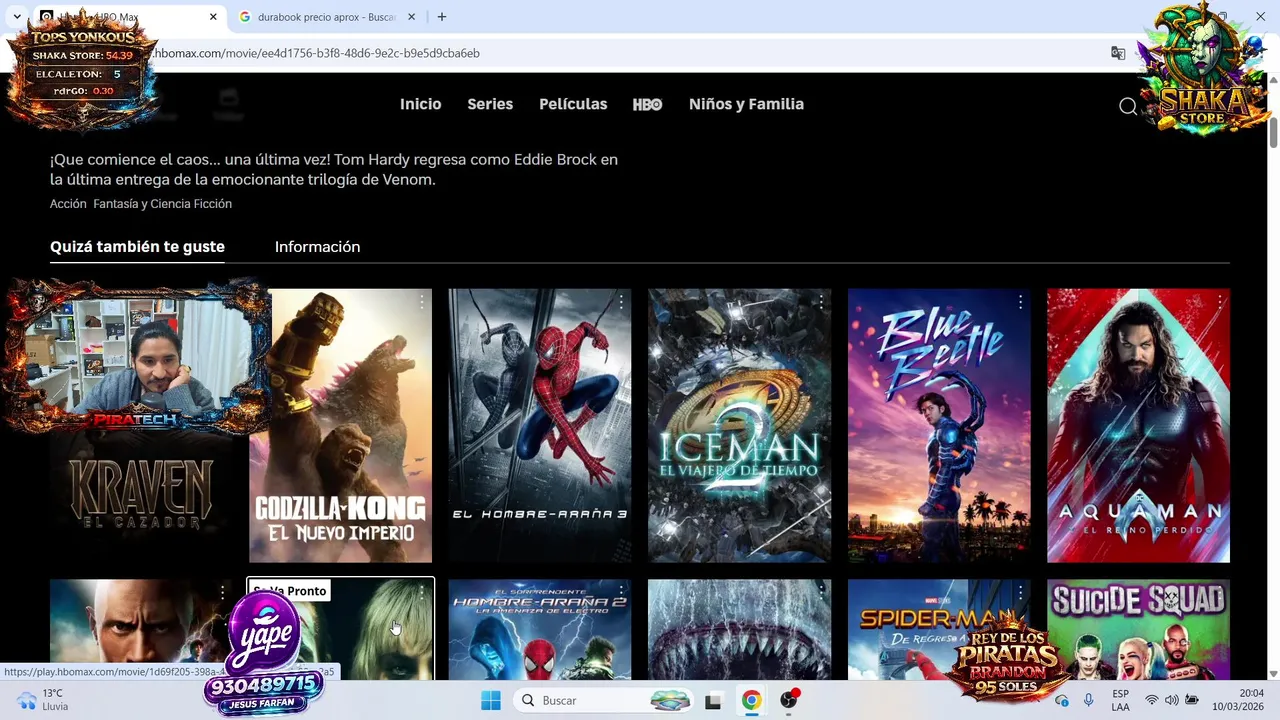The image size is (1280, 720).
Task: Open Windows Start menu
Action: [x=490, y=700]
